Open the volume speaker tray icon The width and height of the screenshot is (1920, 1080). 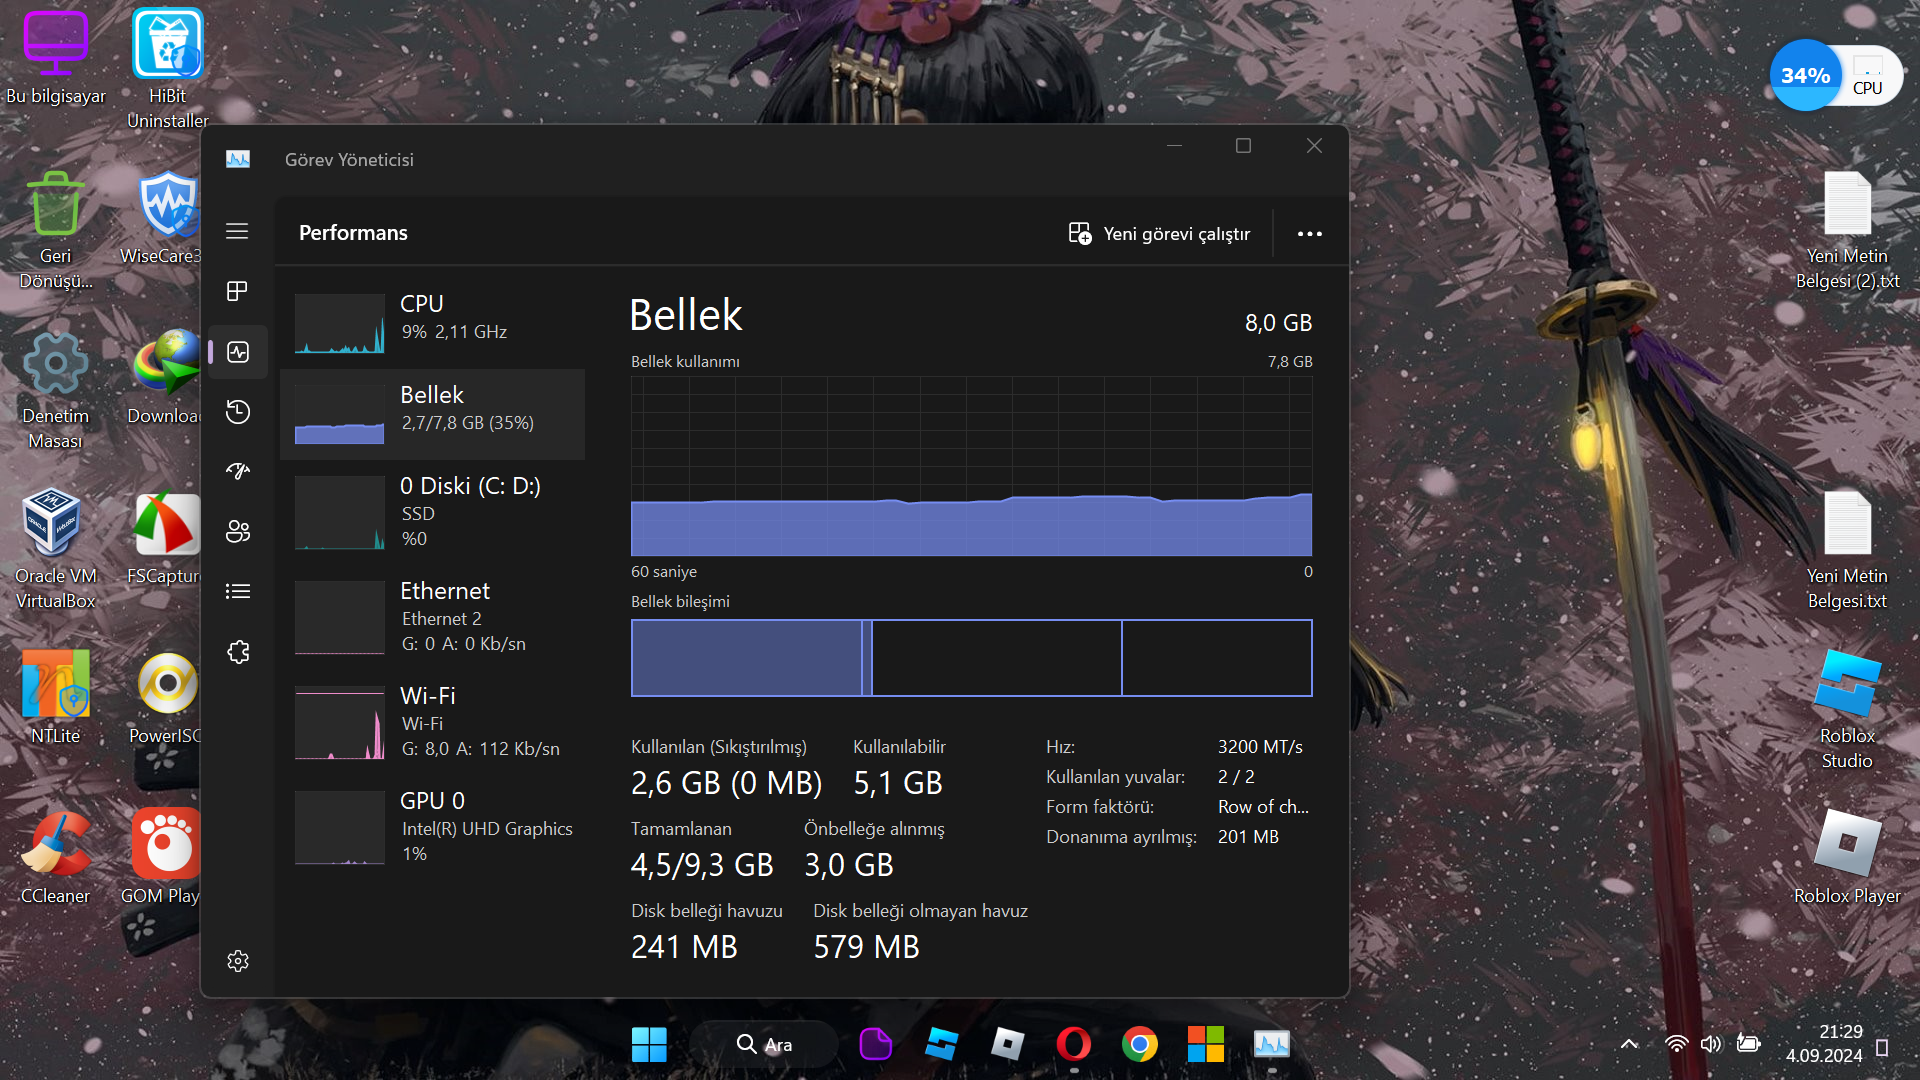tap(1711, 1044)
